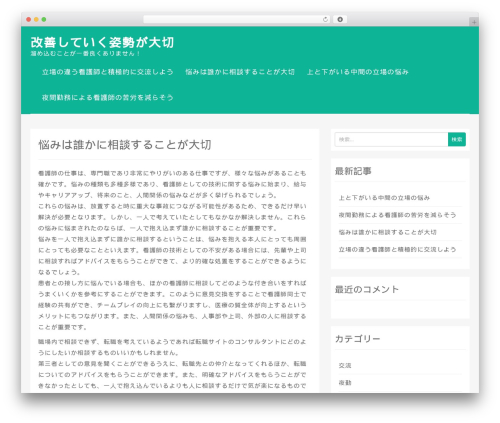
Task: Open site title 改善していく姿勢が大切
Action: coord(102,42)
